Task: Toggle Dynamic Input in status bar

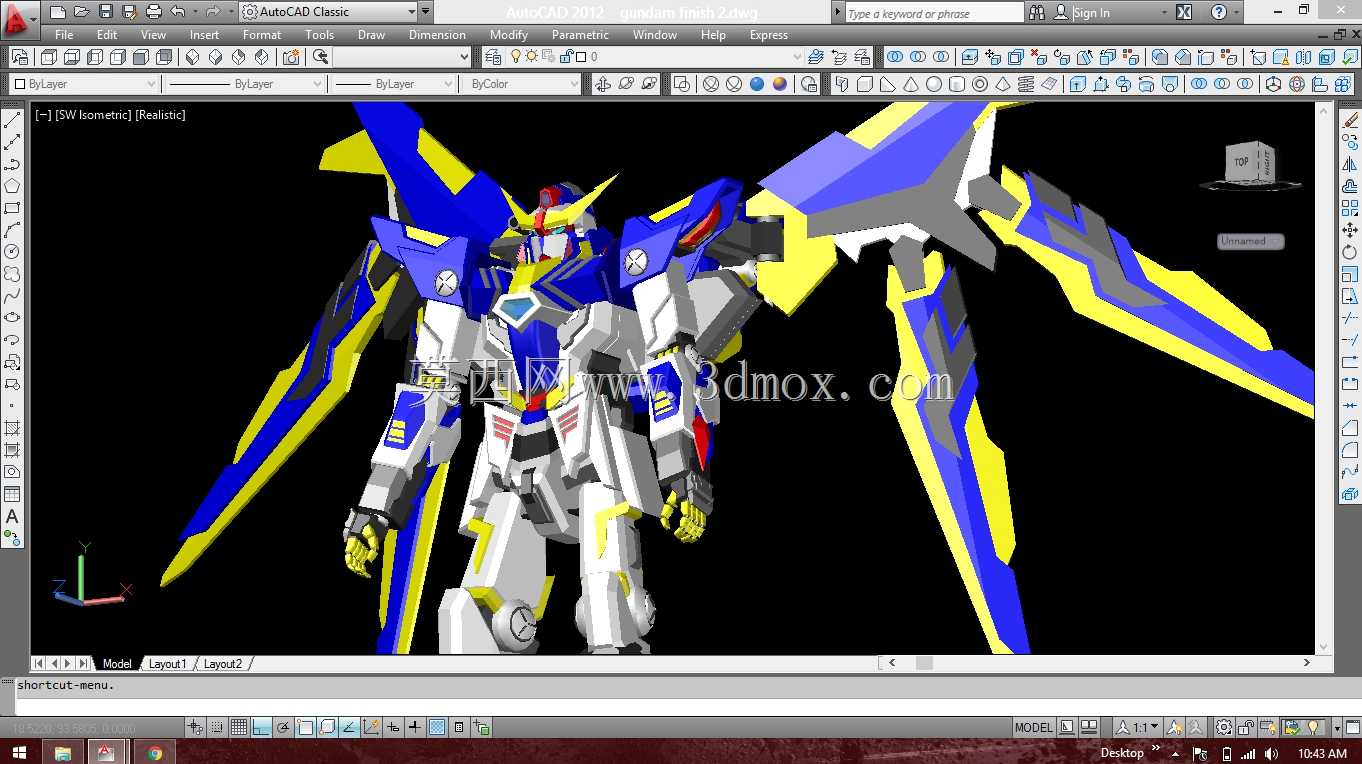Action: 393,727
